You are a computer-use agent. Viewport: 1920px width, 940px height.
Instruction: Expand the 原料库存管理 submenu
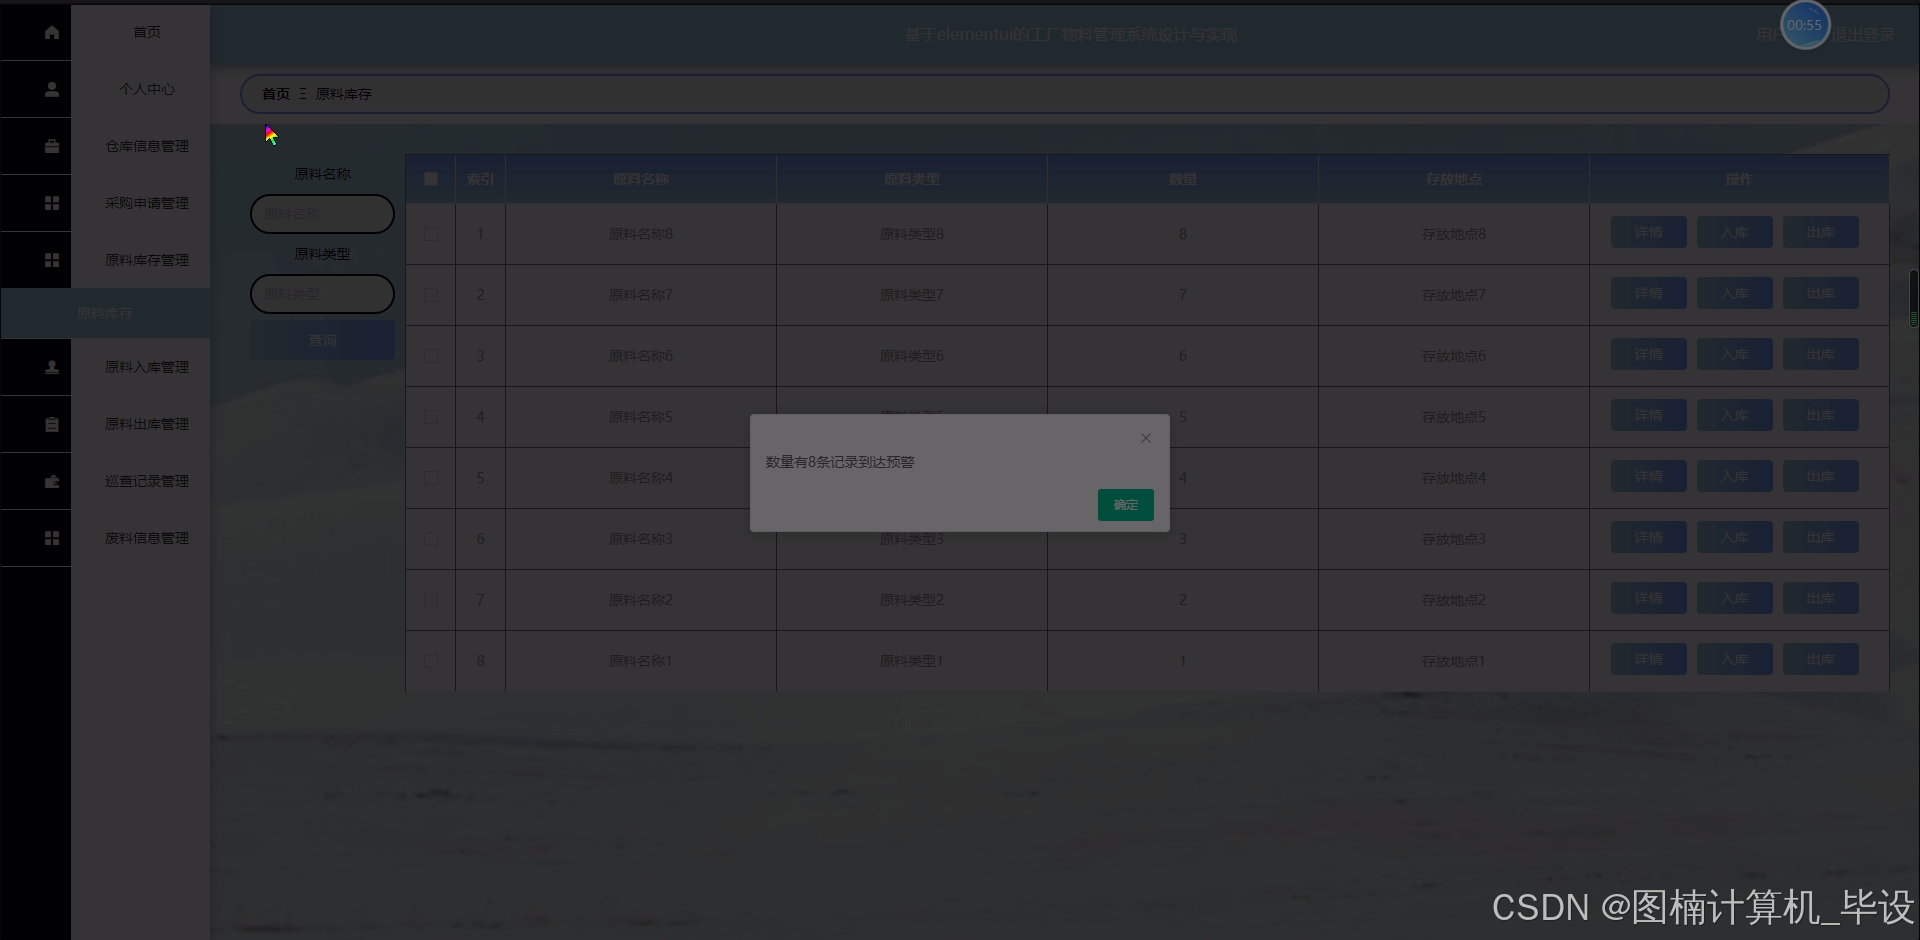coord(146,260)
